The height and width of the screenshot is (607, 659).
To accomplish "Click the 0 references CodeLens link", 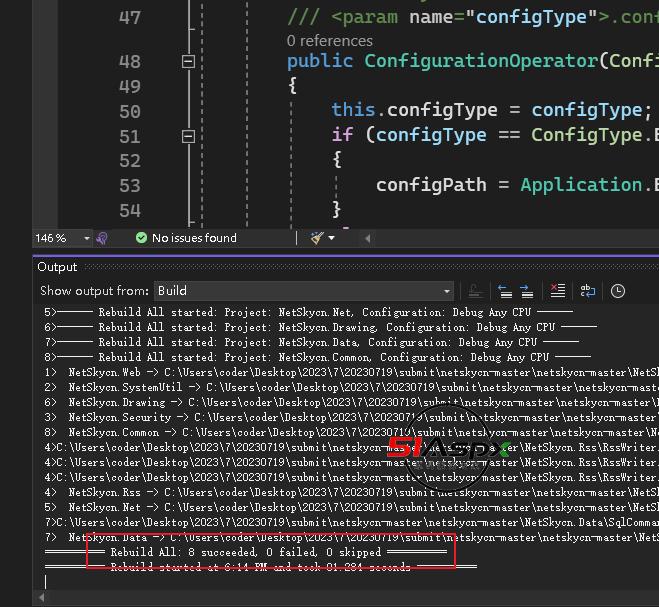I will [330, 41].
